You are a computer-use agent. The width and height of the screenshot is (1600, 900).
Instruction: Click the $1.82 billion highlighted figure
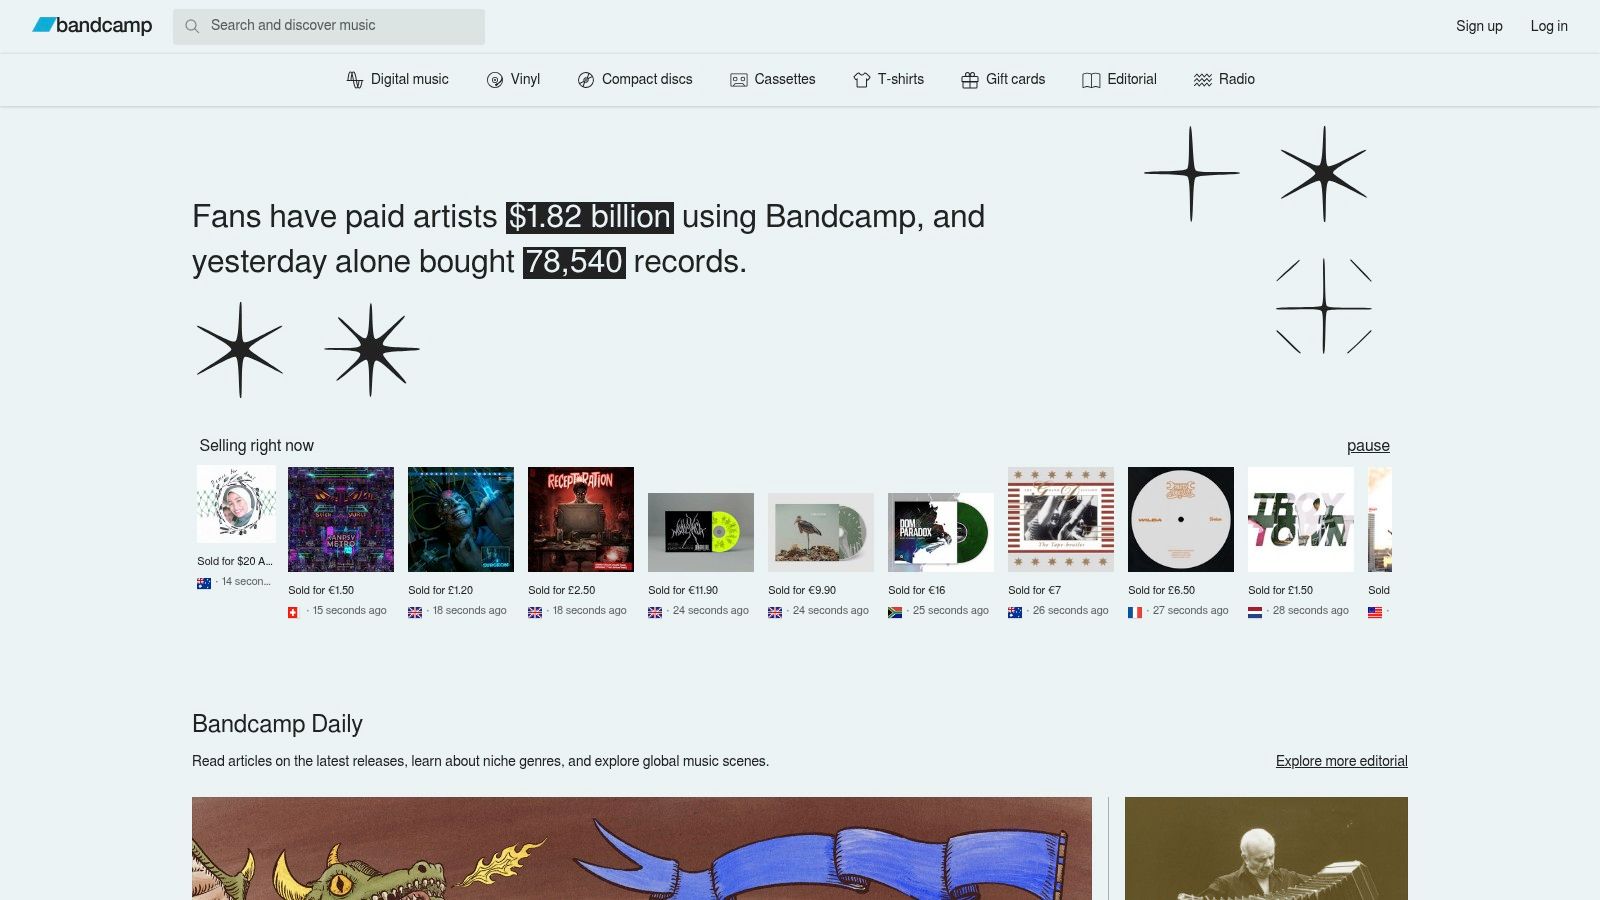[590, 217]
